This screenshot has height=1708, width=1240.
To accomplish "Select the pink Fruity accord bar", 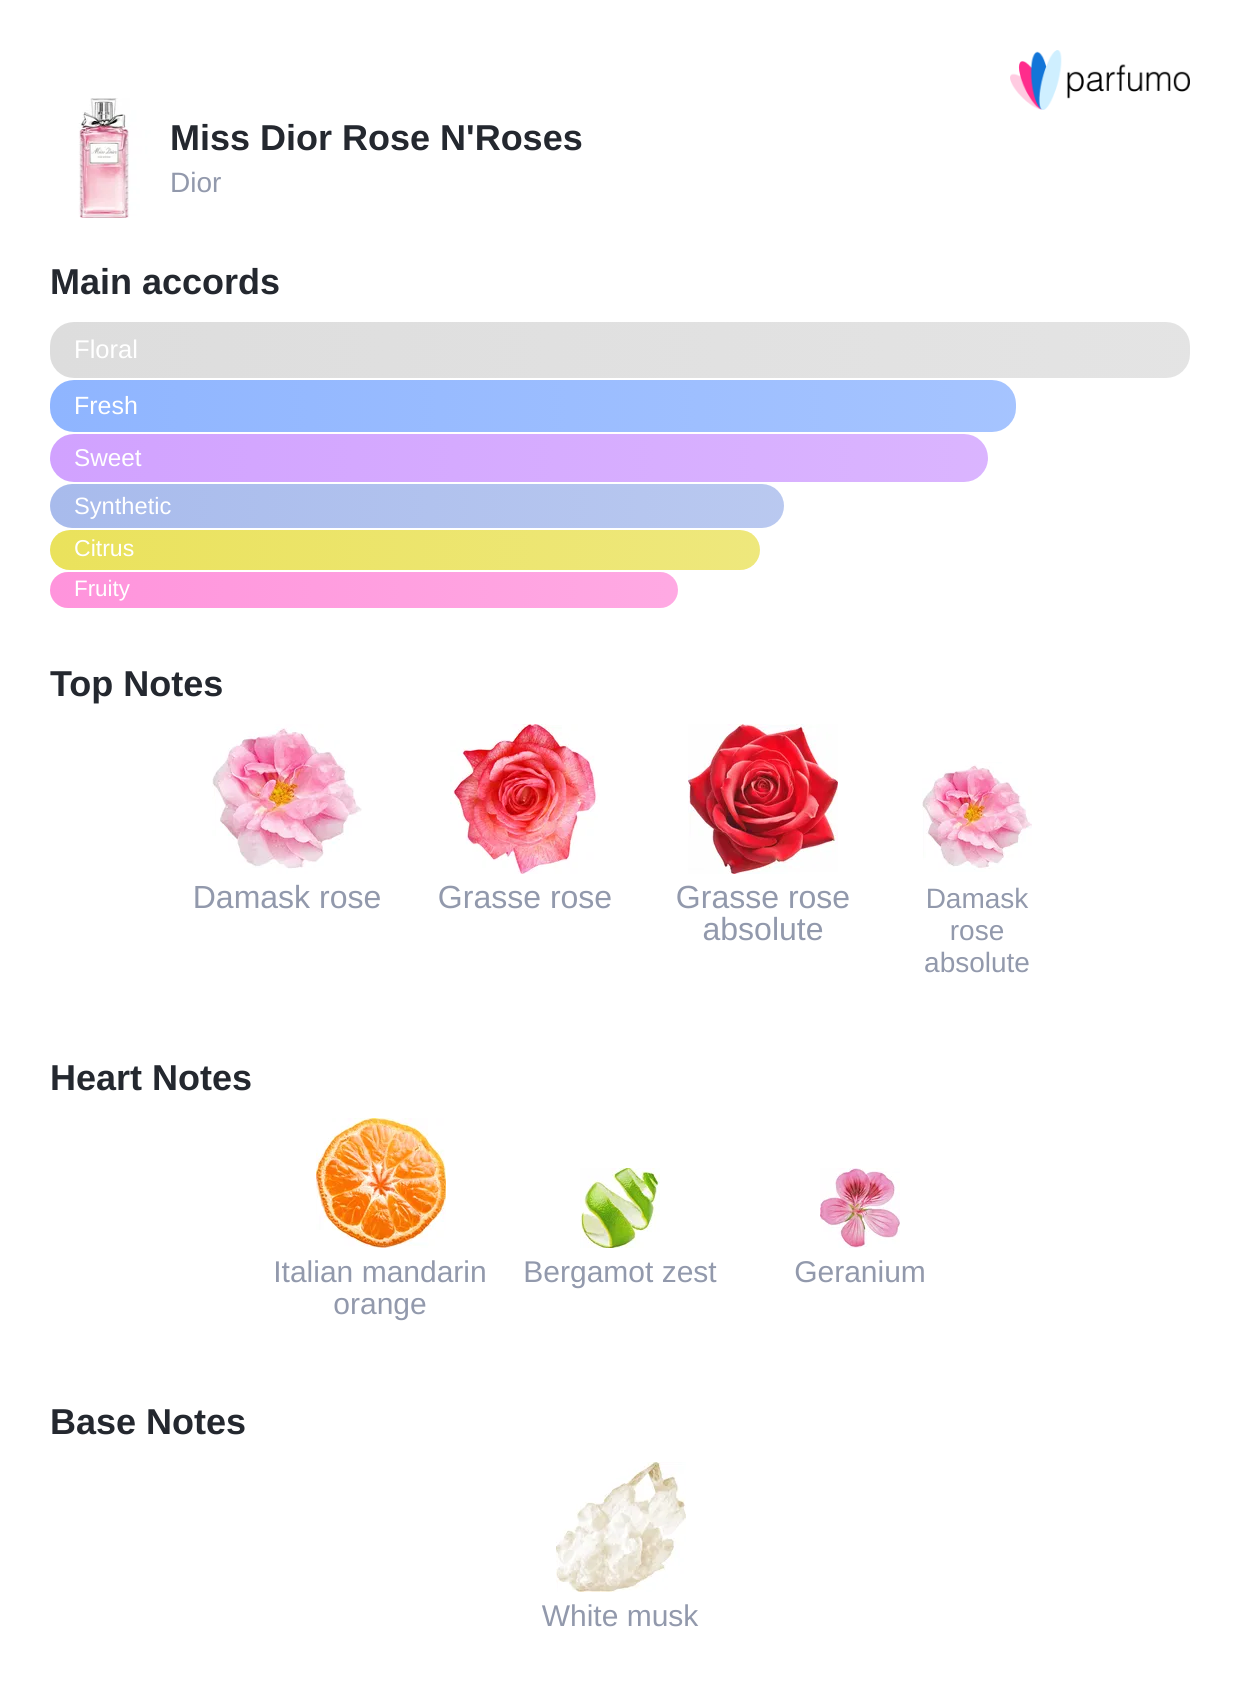I will coord(363,590).
